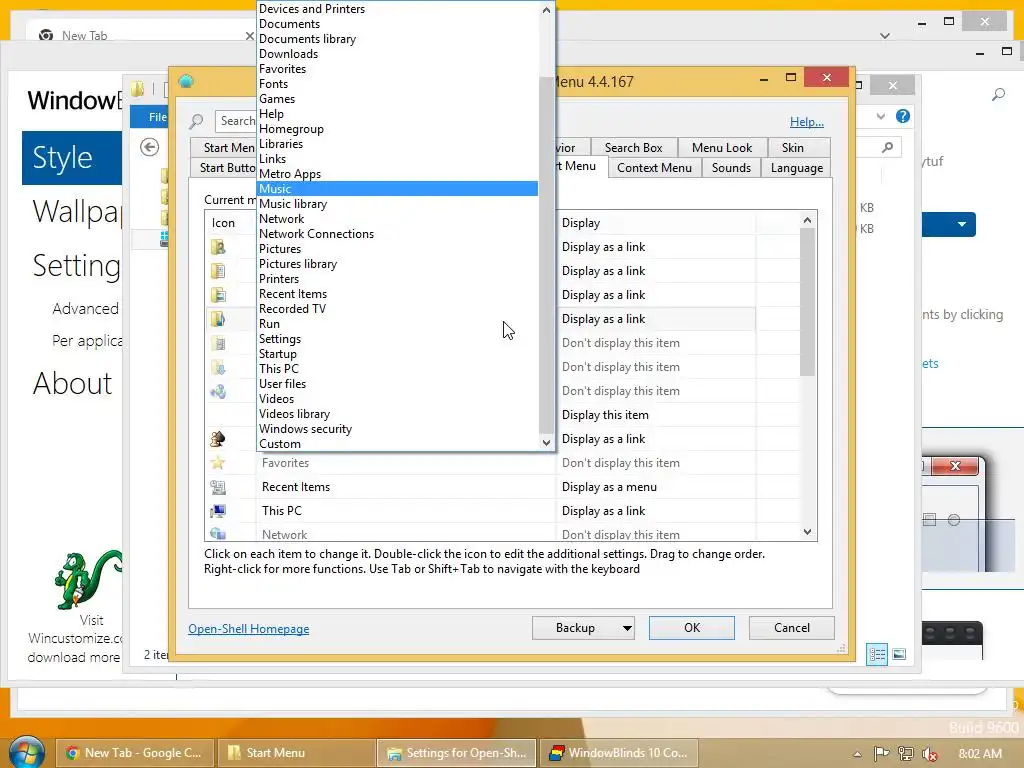This screenshot has height=768, width=1024.
Task: Click Recent Items row icon
Action: 218,487
